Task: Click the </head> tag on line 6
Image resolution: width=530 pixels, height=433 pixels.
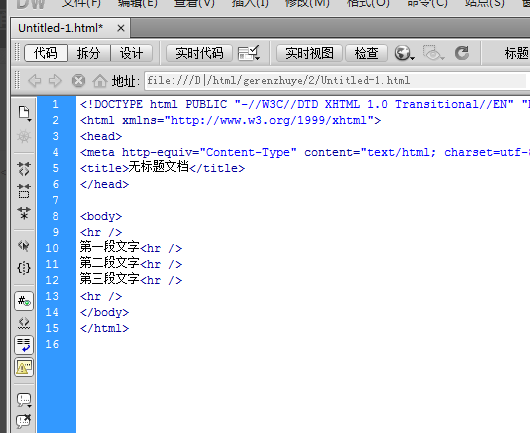Action: 104,185
